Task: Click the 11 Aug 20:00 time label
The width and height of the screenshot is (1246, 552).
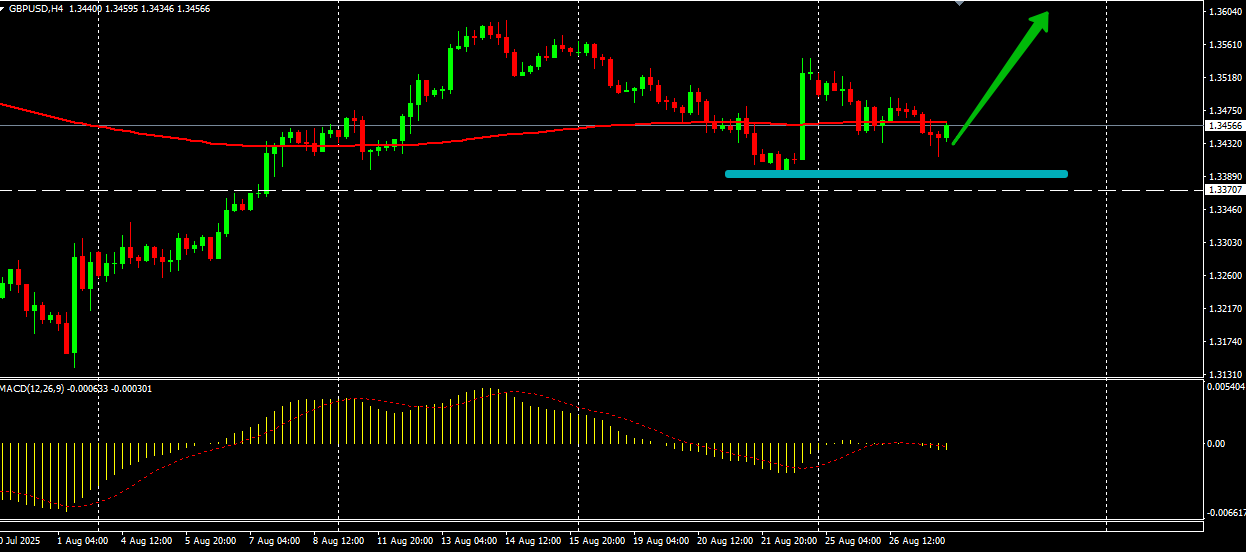Action: point(403,541)
